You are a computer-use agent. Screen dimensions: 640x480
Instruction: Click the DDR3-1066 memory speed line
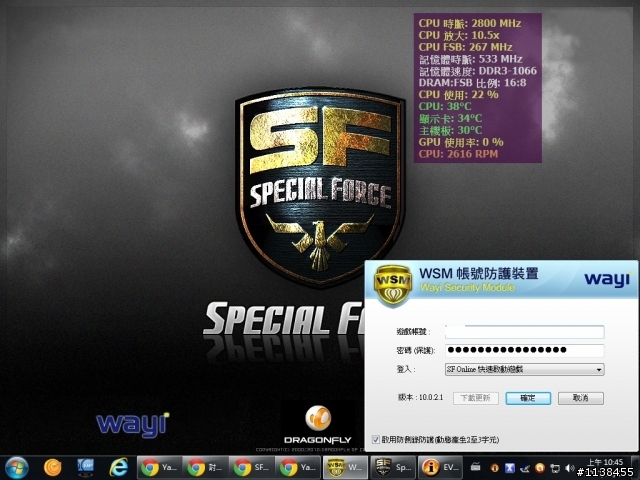click(x=478, y=71)
